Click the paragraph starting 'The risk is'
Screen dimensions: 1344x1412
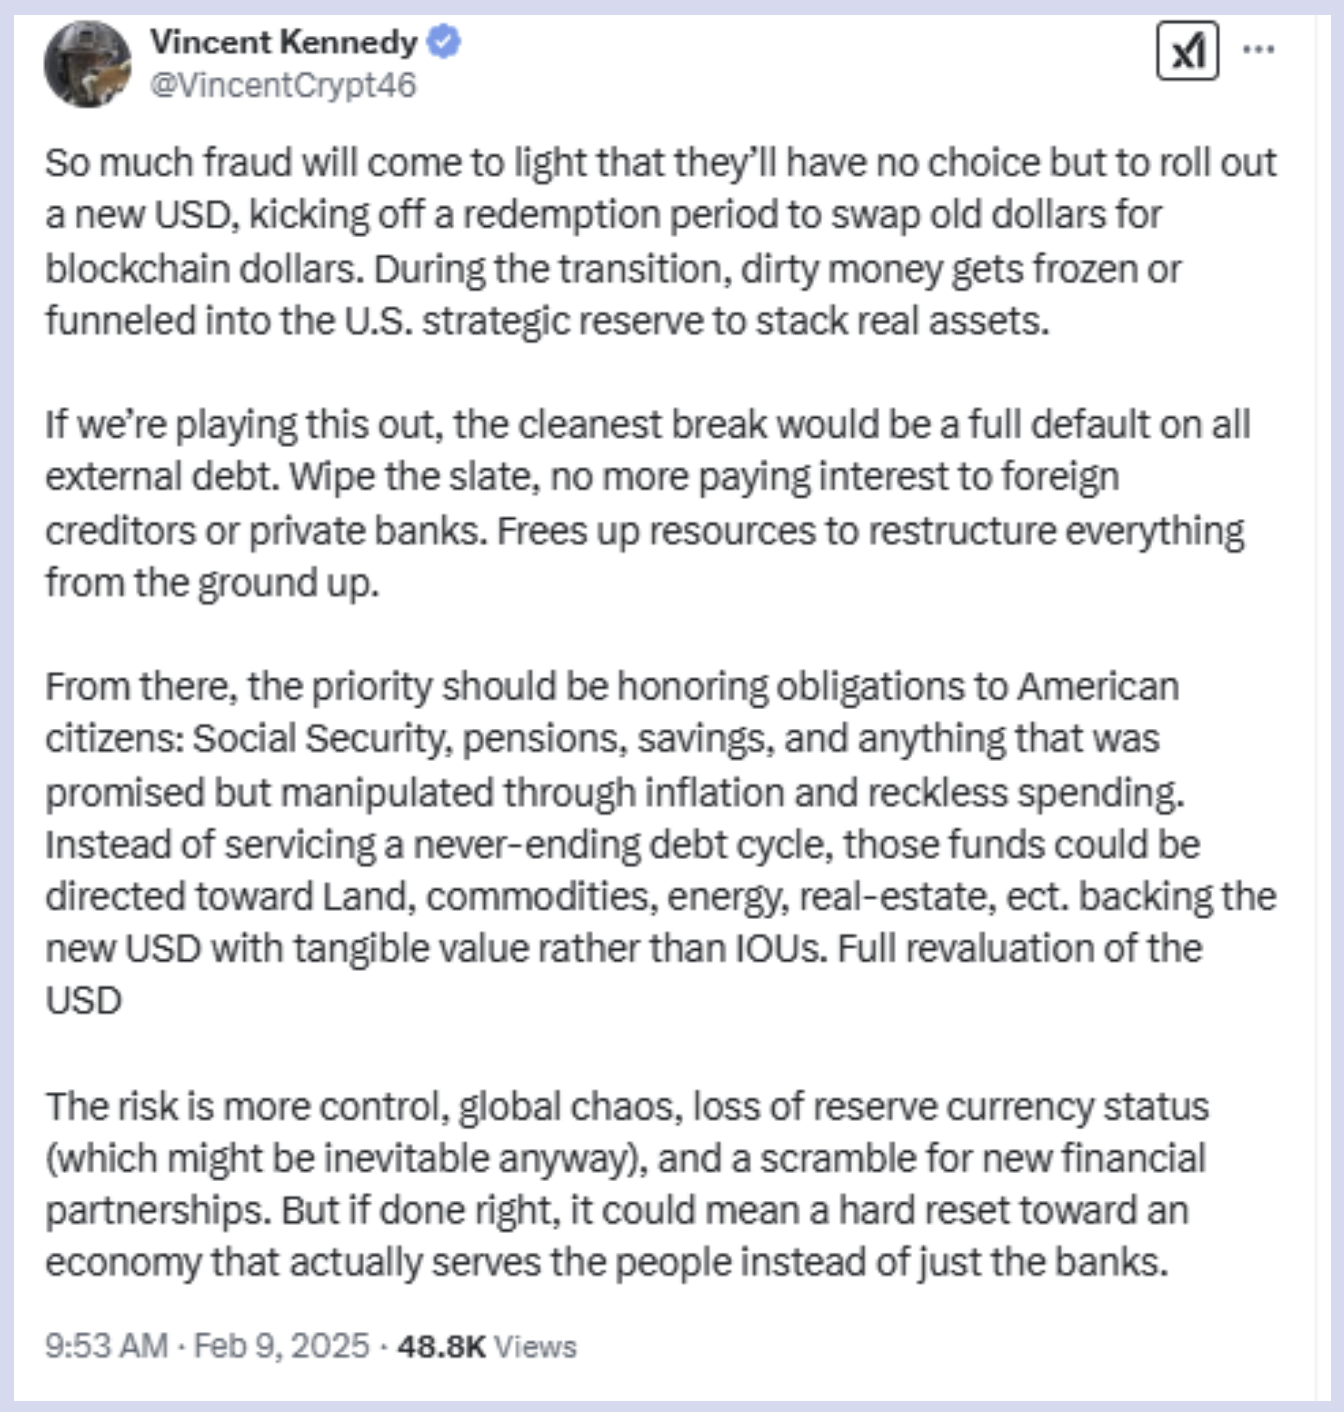[x=627, y=1184]
